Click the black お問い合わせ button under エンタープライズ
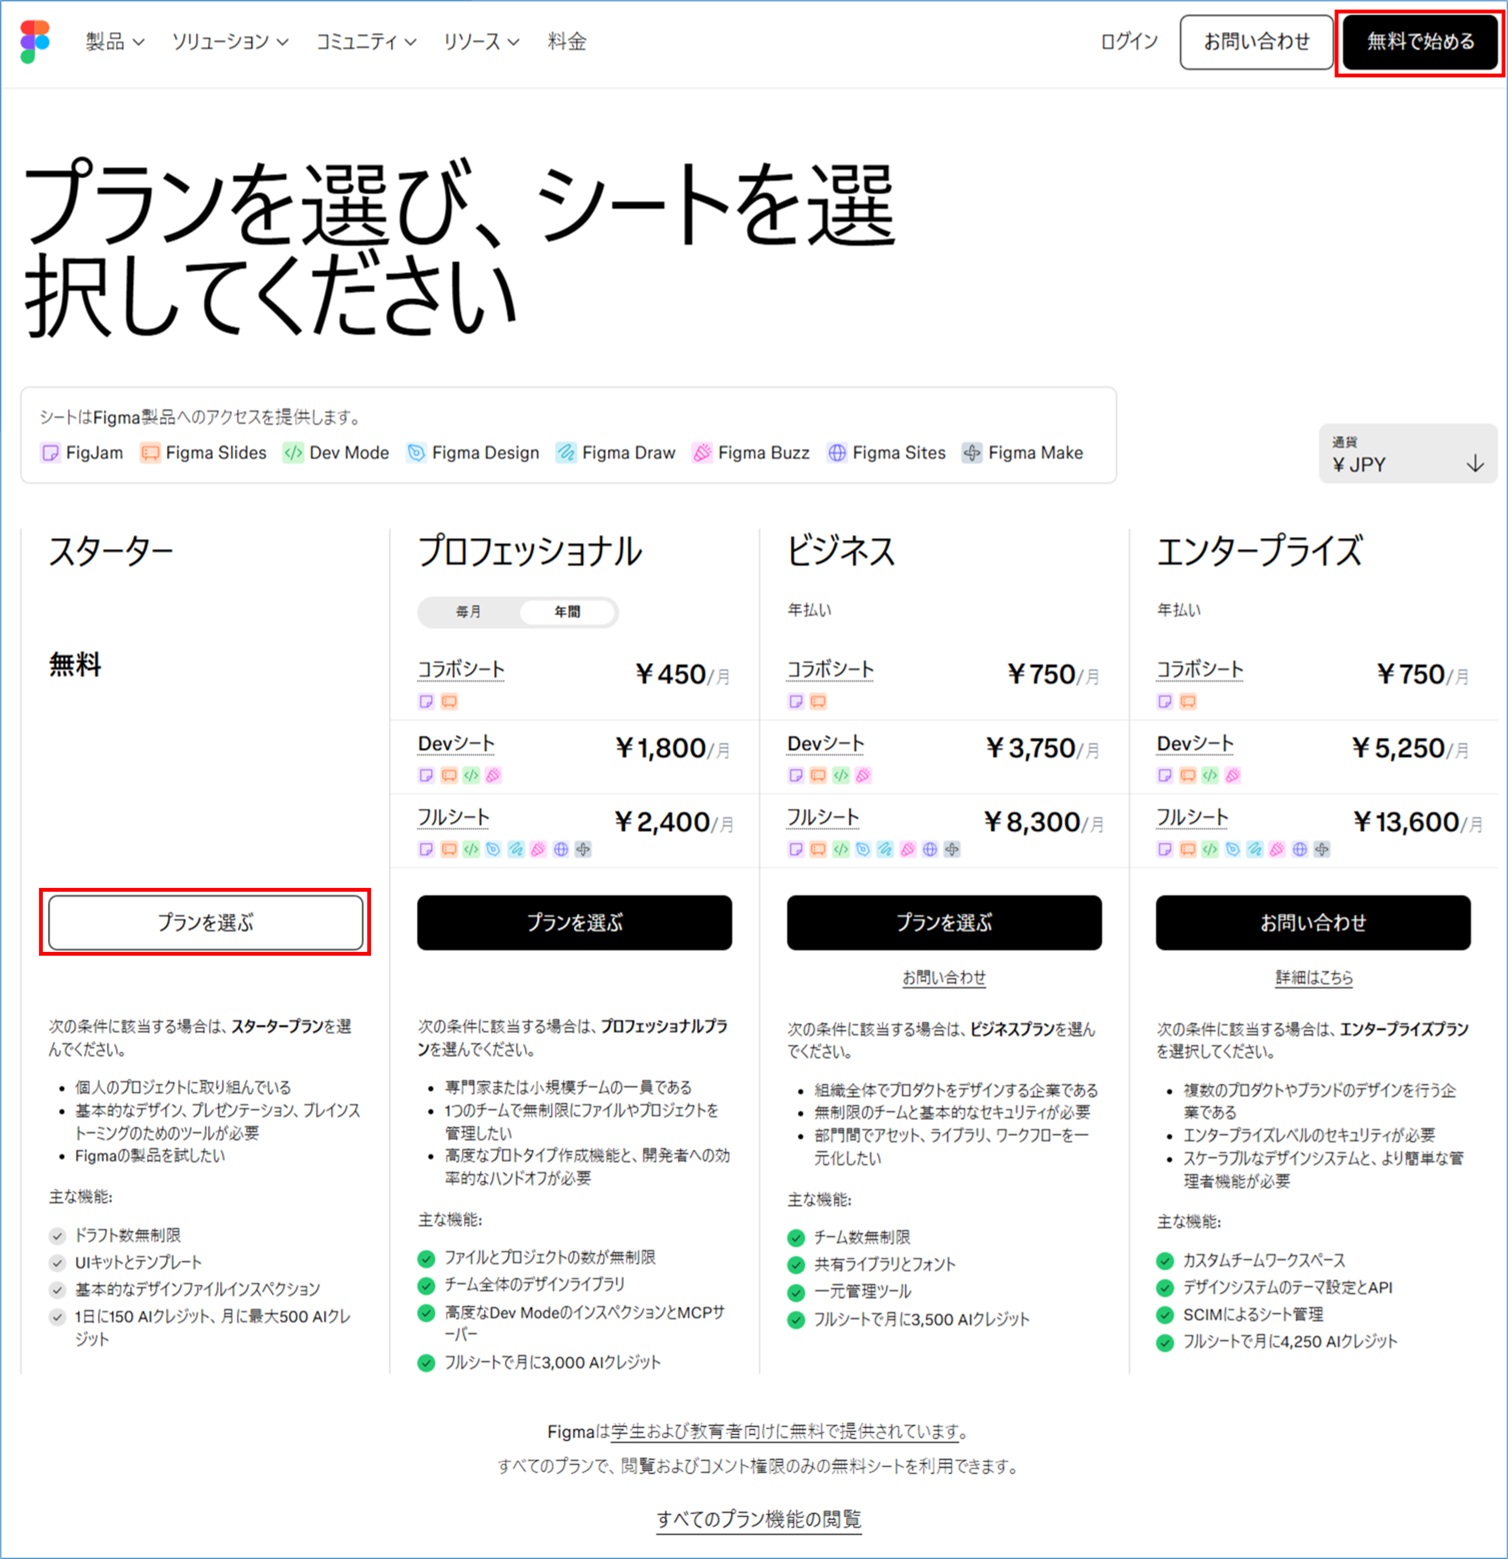Screen dimensions: 1508x1559 pos(1313,922)
